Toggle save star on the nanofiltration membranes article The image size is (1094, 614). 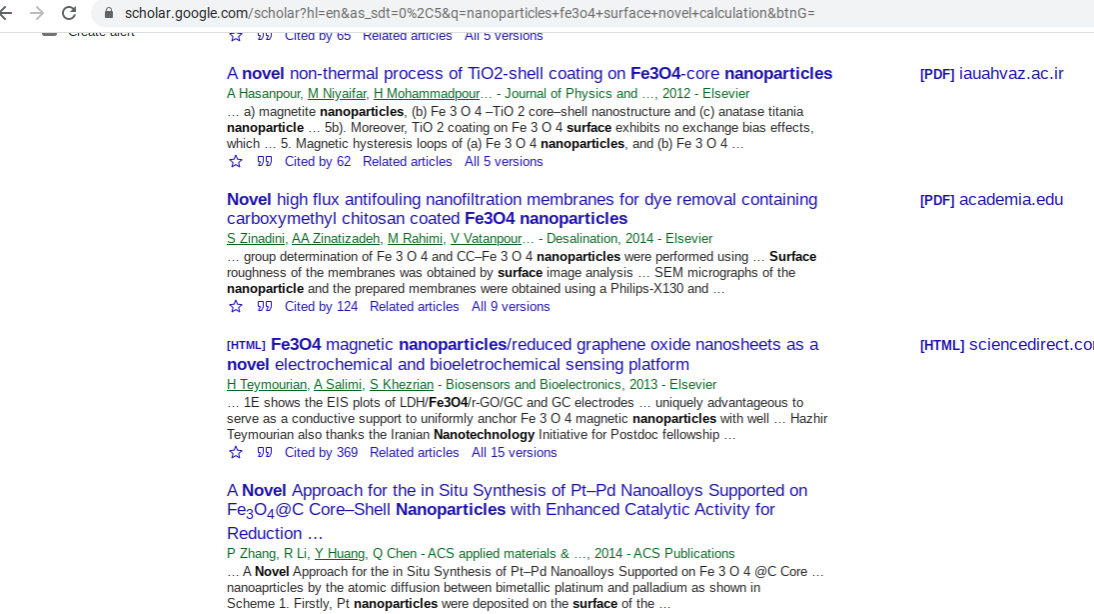pyautogui.click(x=236, y=306)
